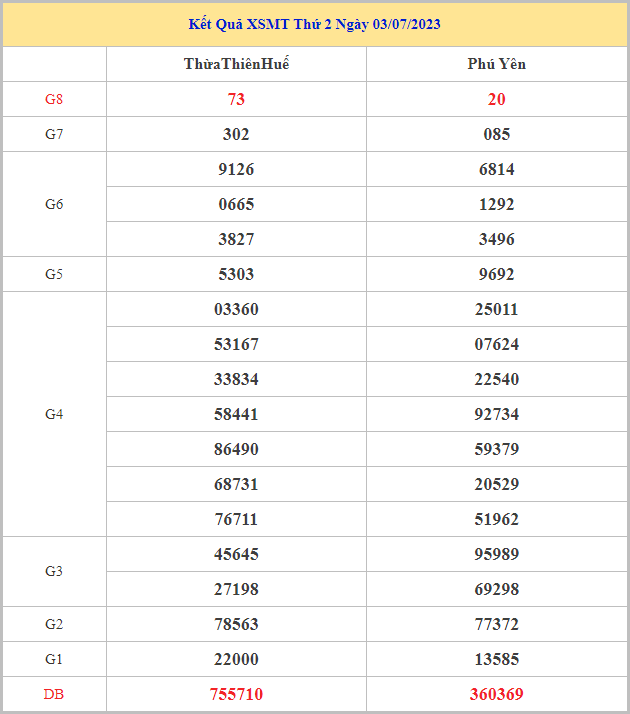Select the Phú Yên column header
Viewport: 630px width, 714px height.
click(x=496, y=64)
